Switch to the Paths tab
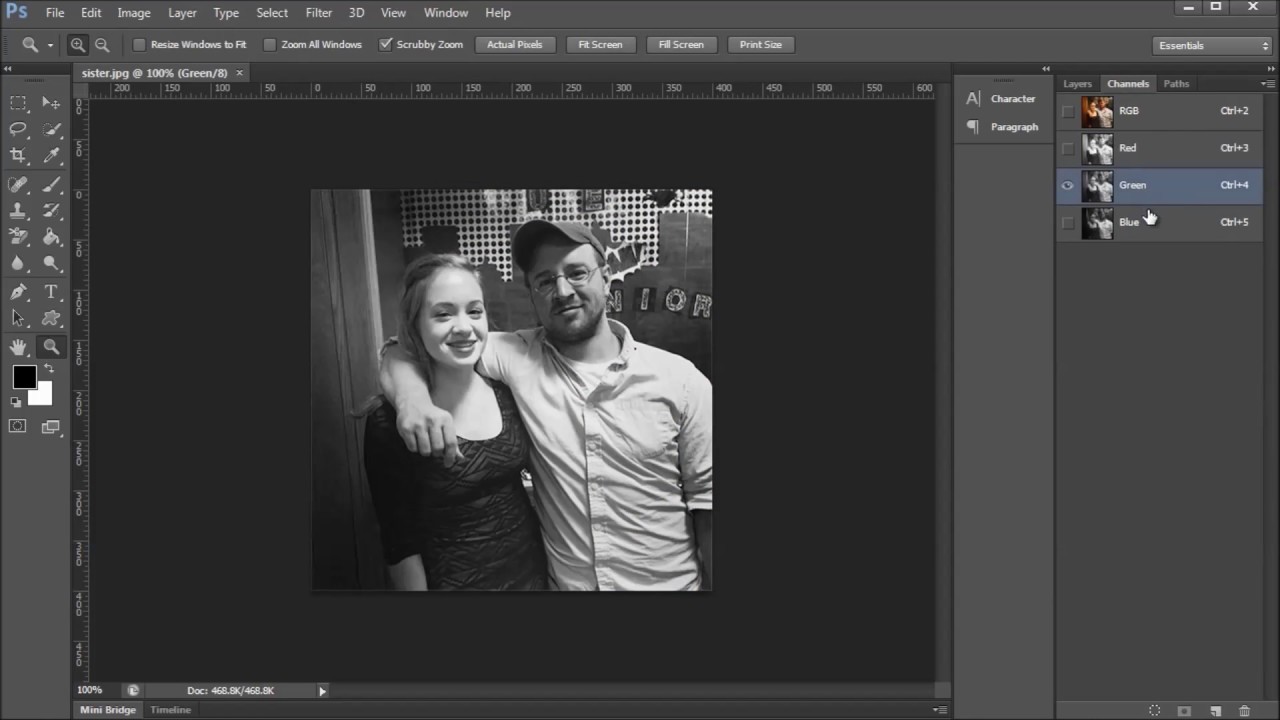This screenshot has height=720, width=1280. pyautogui.click(x=1176, y=84)
